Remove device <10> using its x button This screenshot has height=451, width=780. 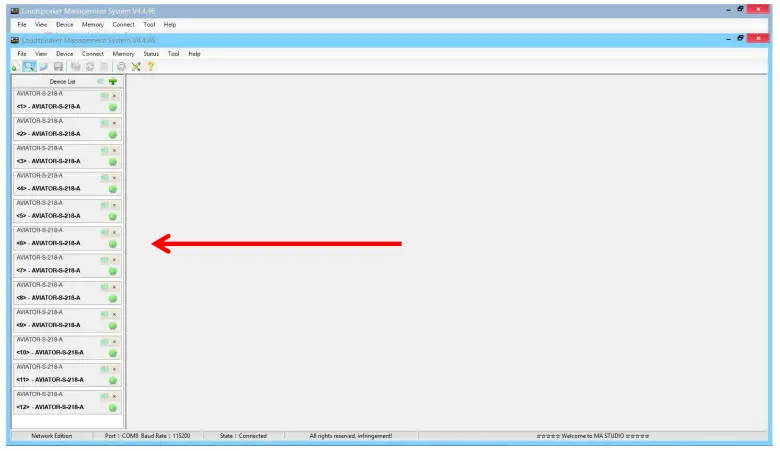click(x=114, y=342)
